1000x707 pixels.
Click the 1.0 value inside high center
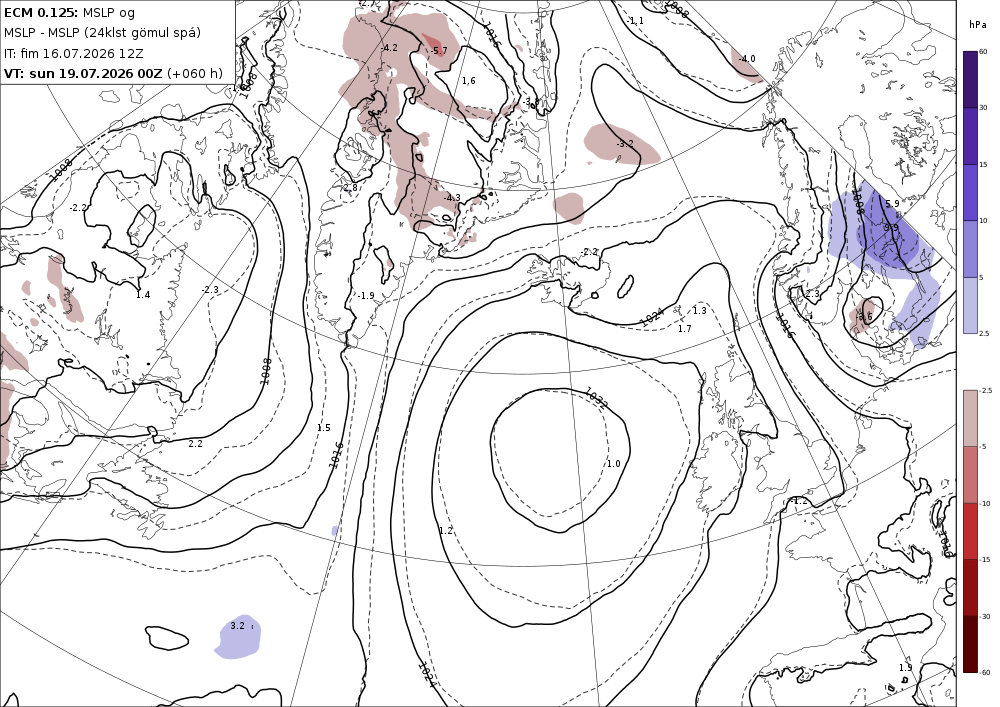(x=614, y=463)
